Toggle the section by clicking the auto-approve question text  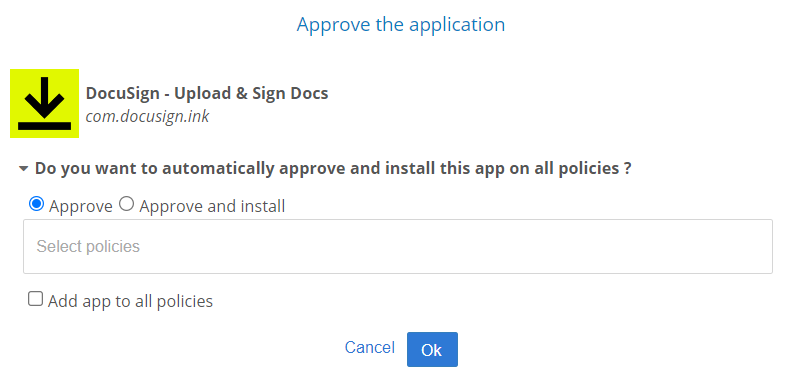tap(333, 168)
